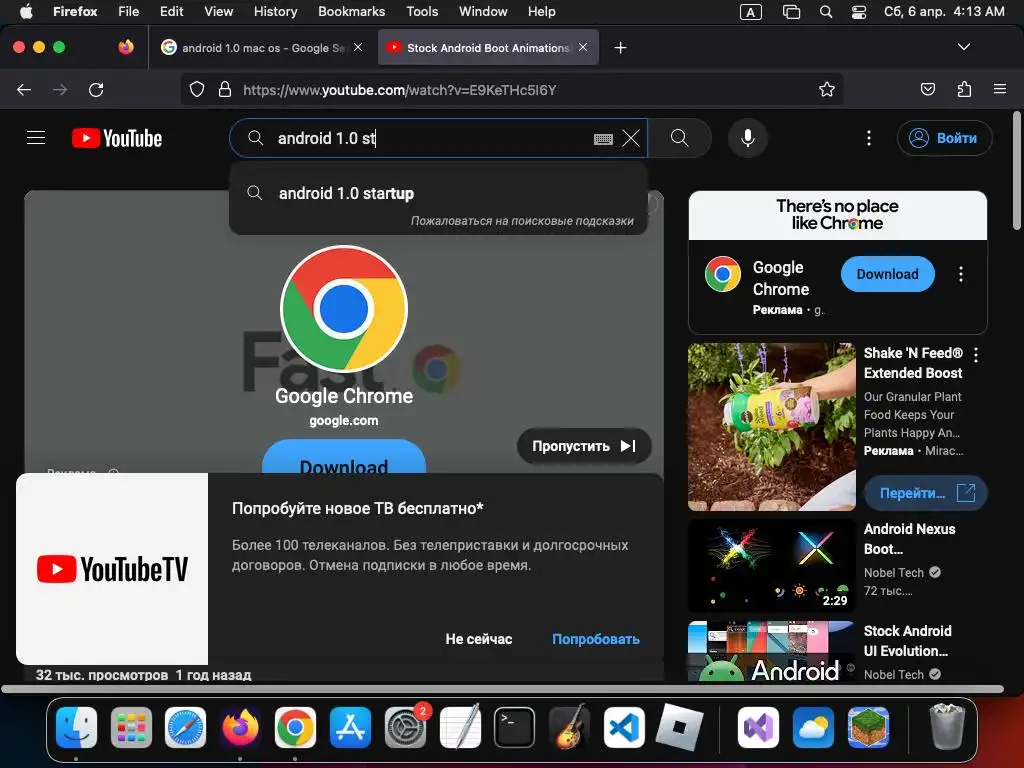Open the Trash in the Dock
Viewport: 1024px width, 768px height.
tap(947, 727)
